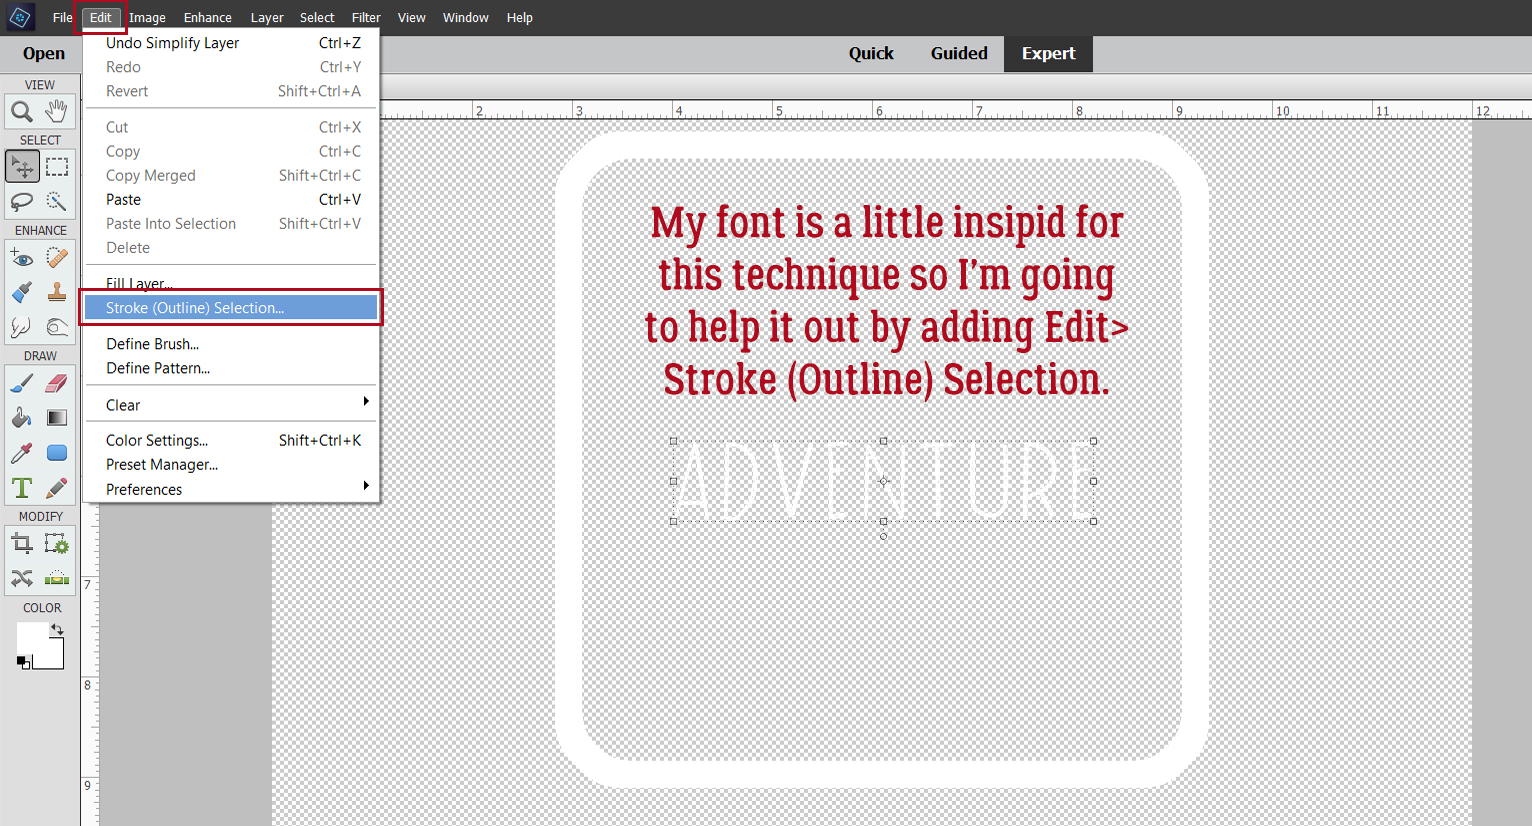Image resolution: width=1532 pixels, height=826 pixels.
Task: Open the View menu
Action: pyautogui.click(x=411, y=17)
